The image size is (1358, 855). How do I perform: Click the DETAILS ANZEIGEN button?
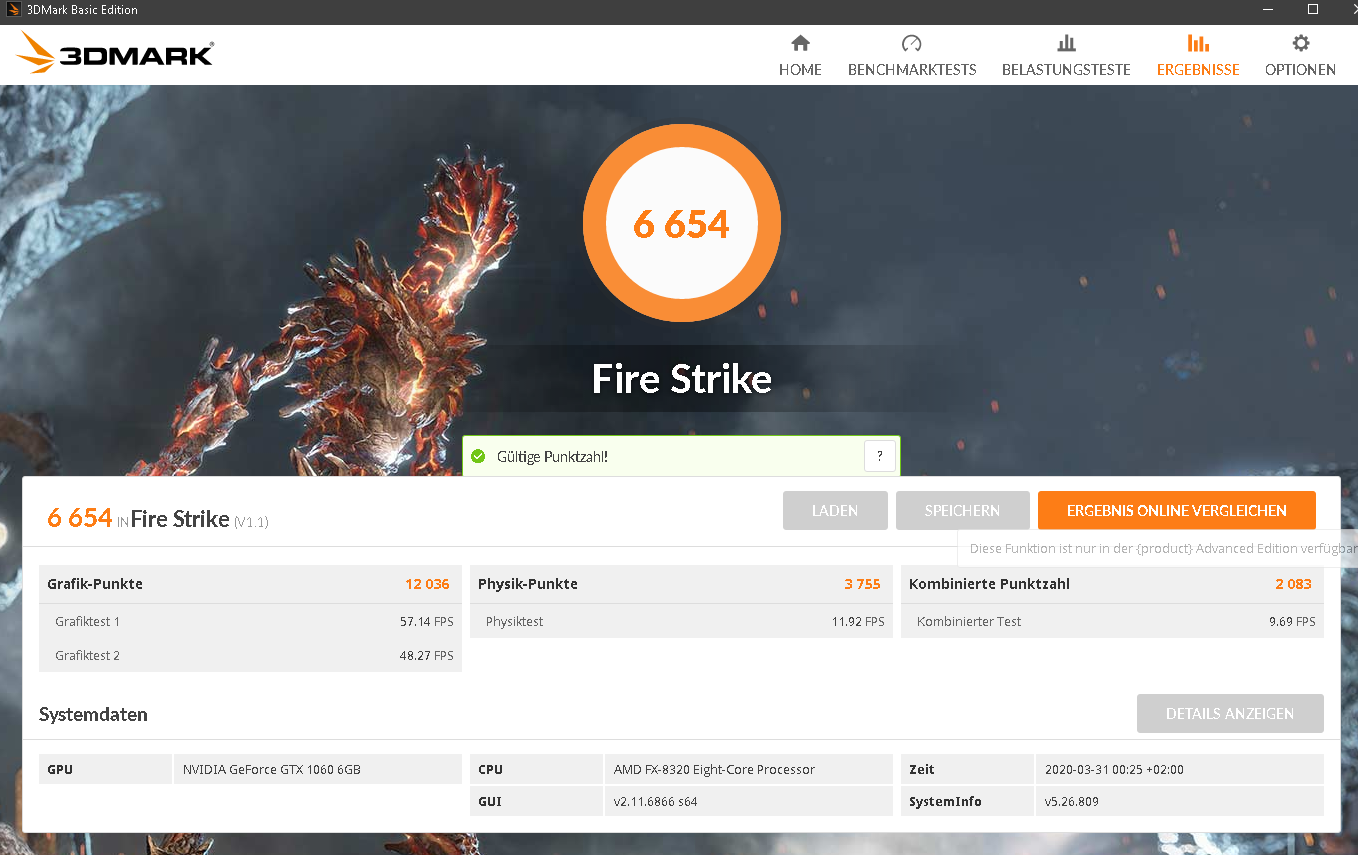tap(1230, 713)
